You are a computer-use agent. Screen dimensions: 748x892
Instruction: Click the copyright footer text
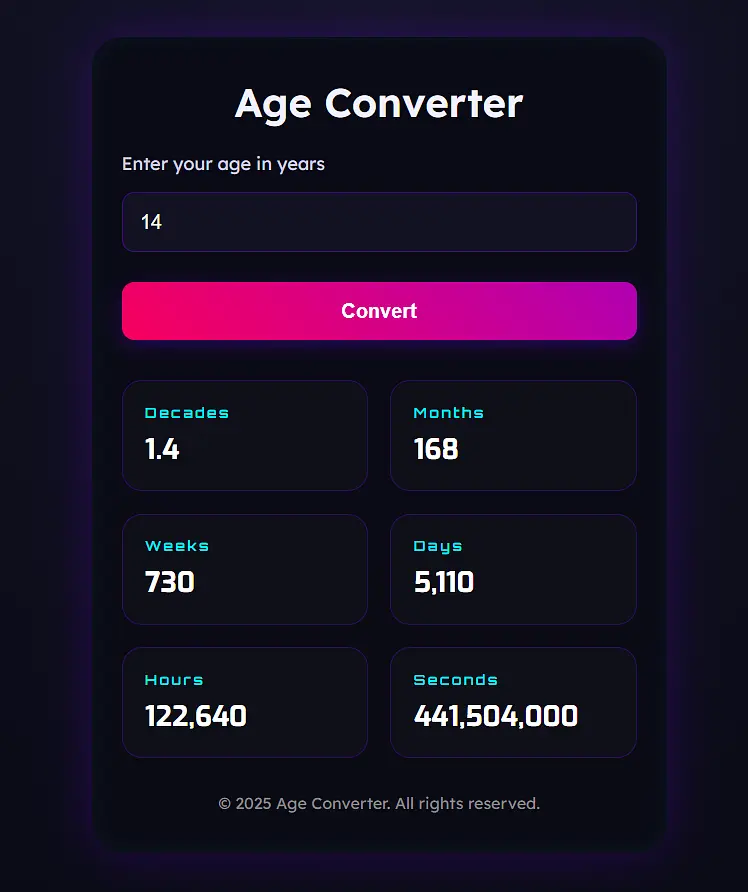(379, 803)
